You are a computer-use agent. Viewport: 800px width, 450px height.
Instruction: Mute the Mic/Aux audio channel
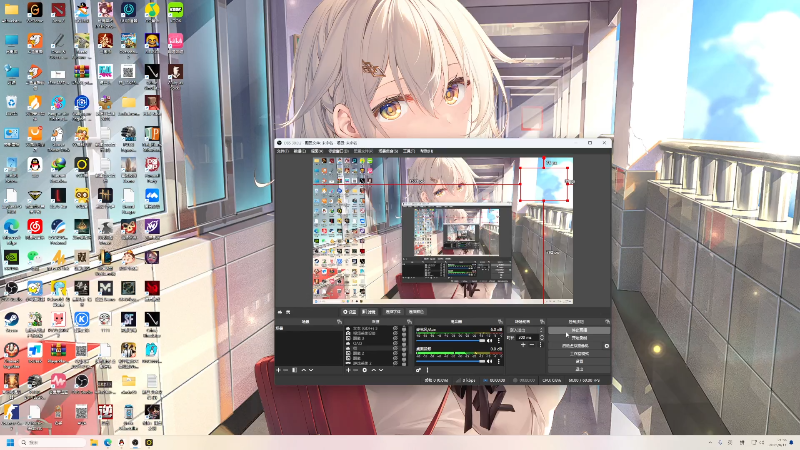click(x=489, y=340)
